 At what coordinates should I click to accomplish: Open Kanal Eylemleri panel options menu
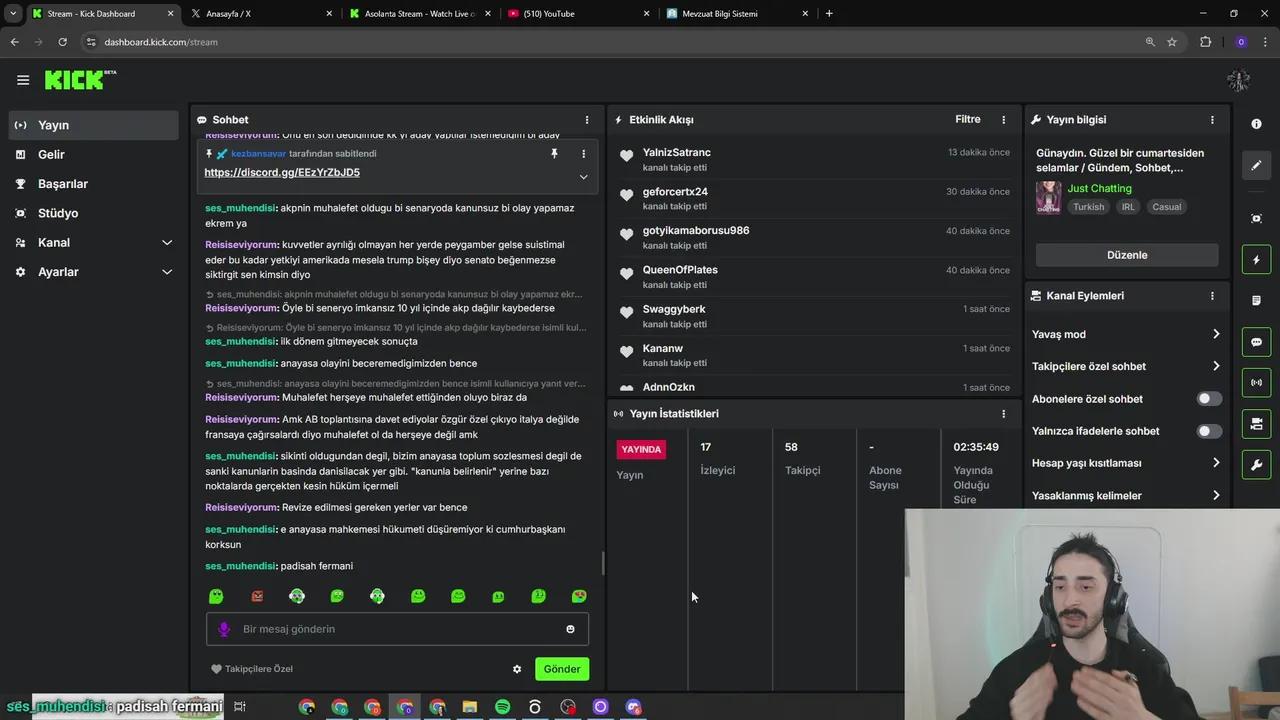click(x=1212, y=296)
